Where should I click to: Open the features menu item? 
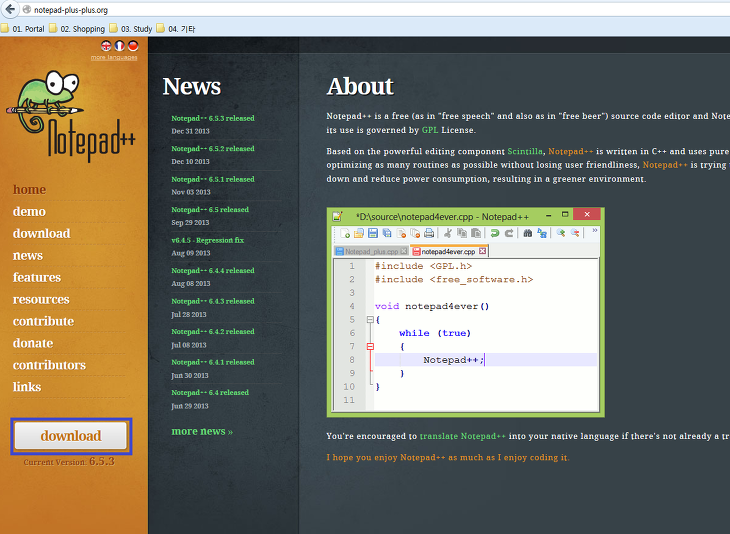(37, 277)
